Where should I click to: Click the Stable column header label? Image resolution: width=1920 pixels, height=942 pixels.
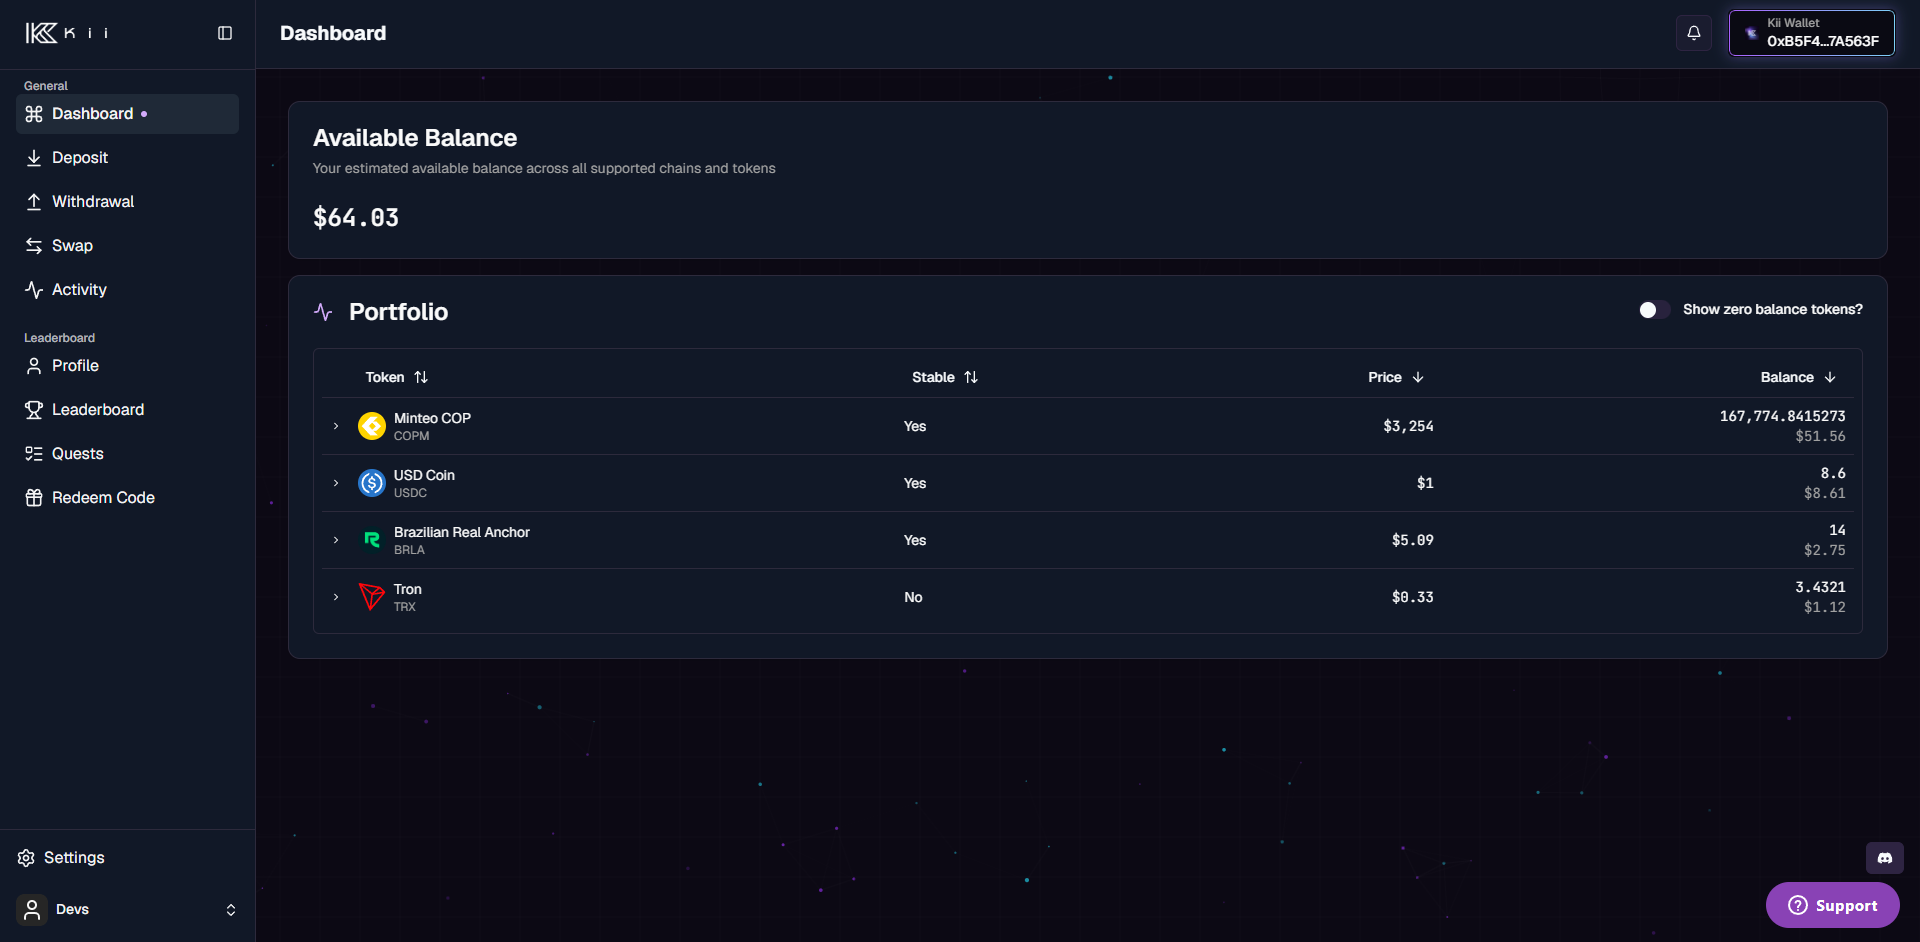(933, 377)
